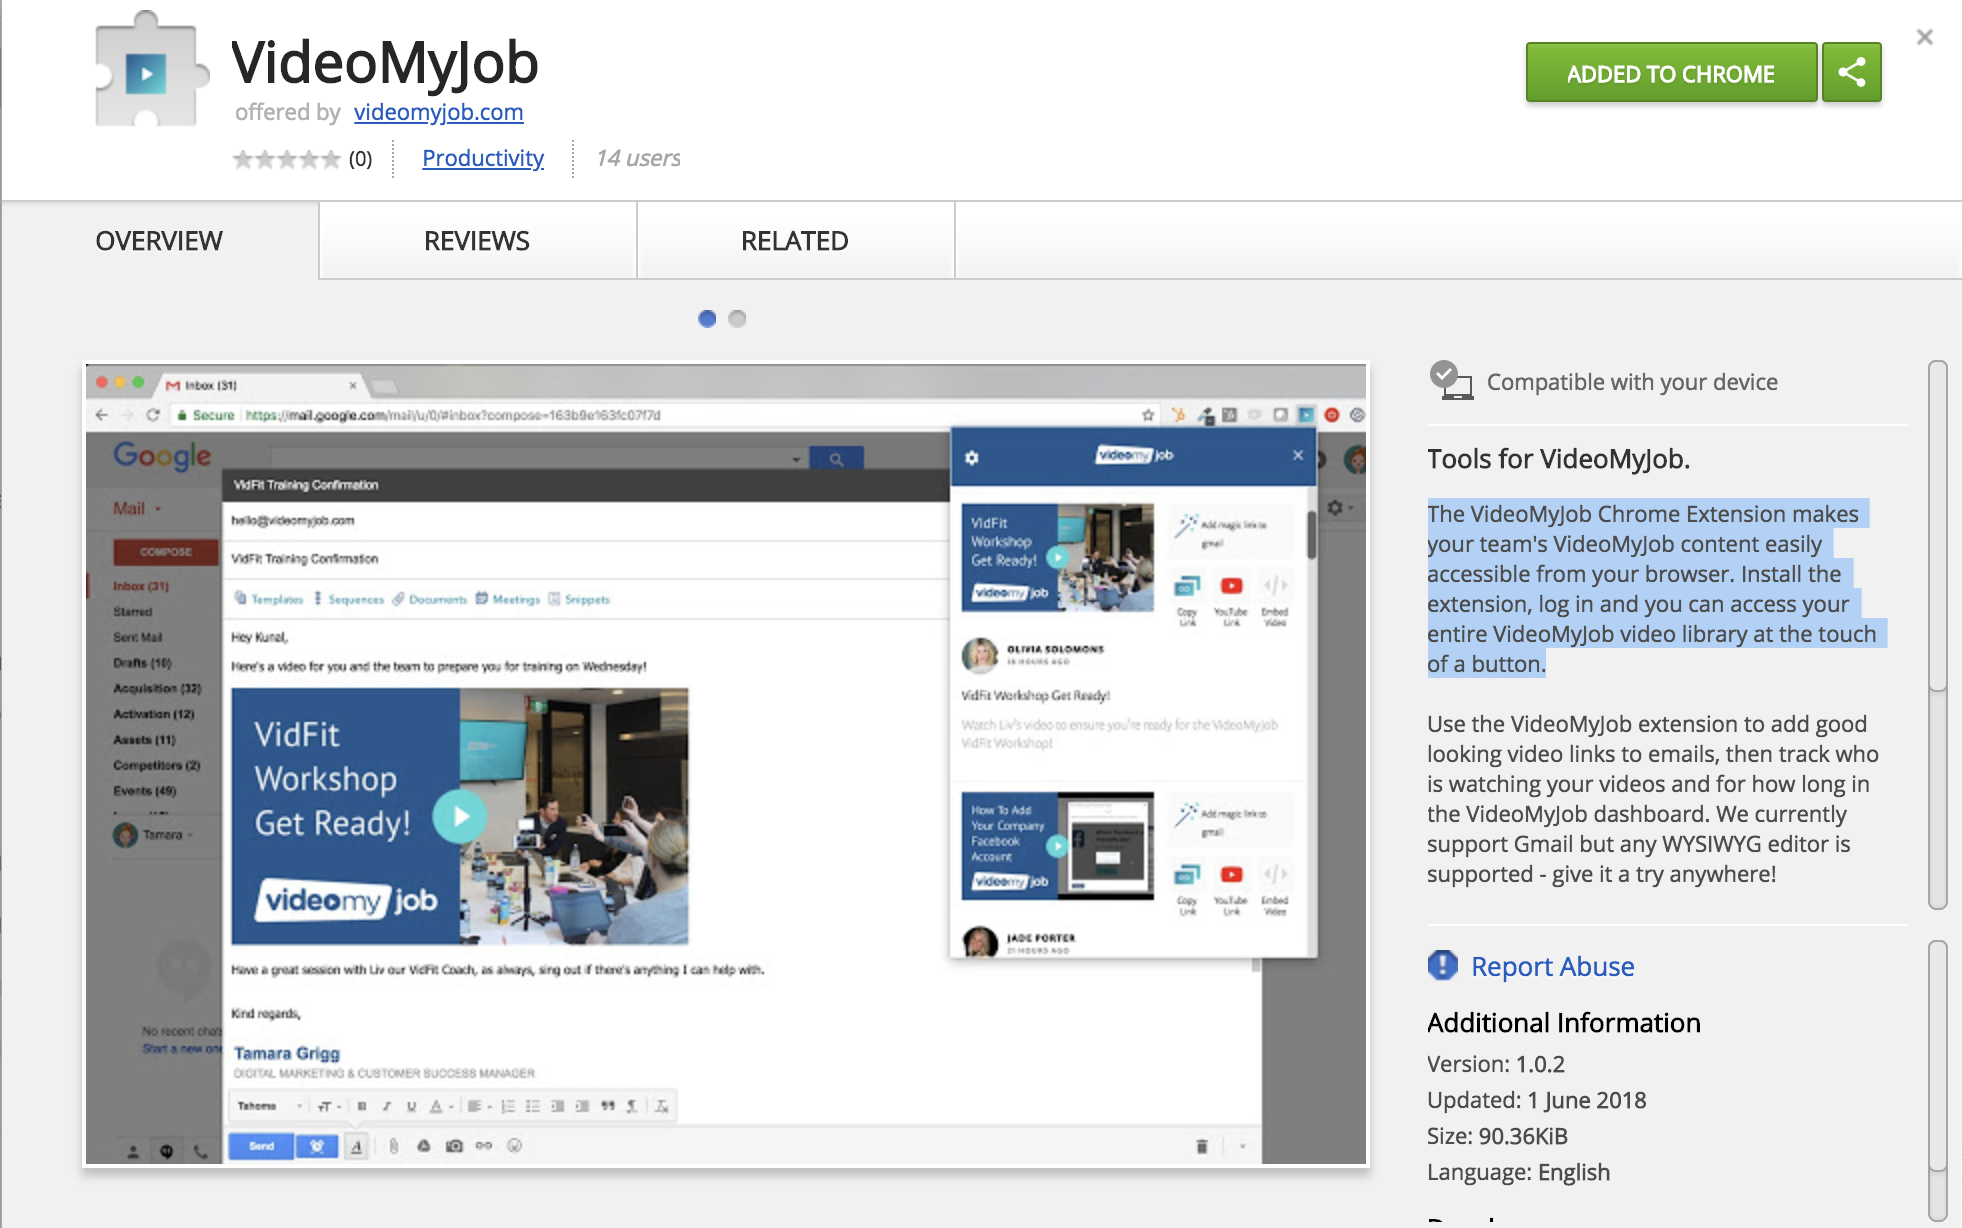This screenshot has height=1228, width=1962.
Task: Select the second screenshot carousel dot
Action: point(737,318)
